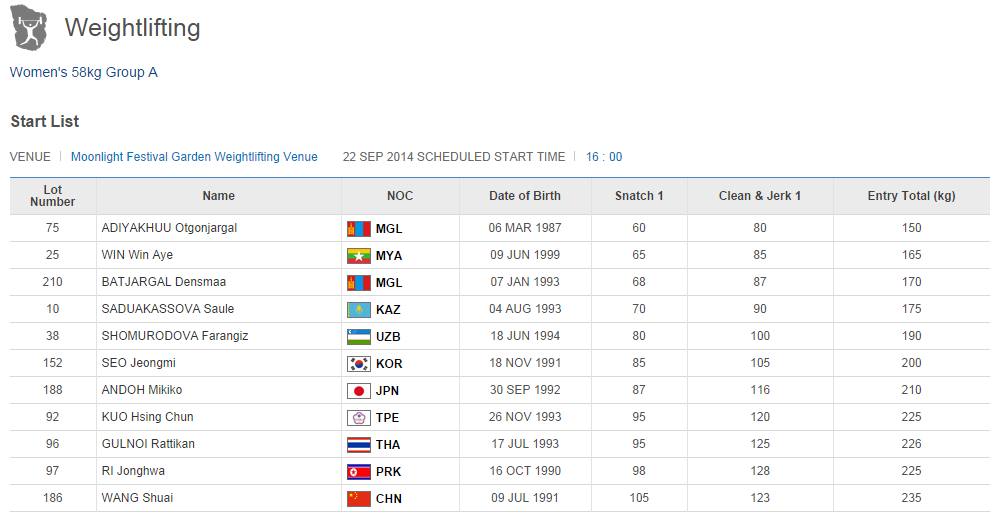Click the Snatch 1 column header
Image resolution: width=1006 pixels, height=519 pixels.
tap(639, 196)
